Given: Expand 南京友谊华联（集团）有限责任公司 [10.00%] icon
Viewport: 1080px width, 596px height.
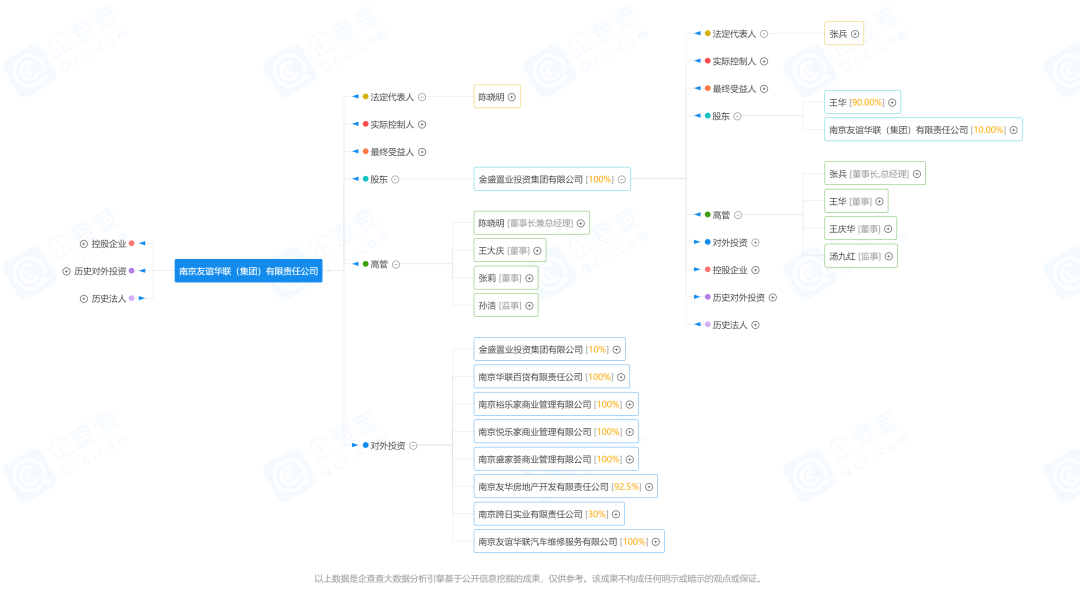Looking at the screenshot, I should click(1013, 130).
